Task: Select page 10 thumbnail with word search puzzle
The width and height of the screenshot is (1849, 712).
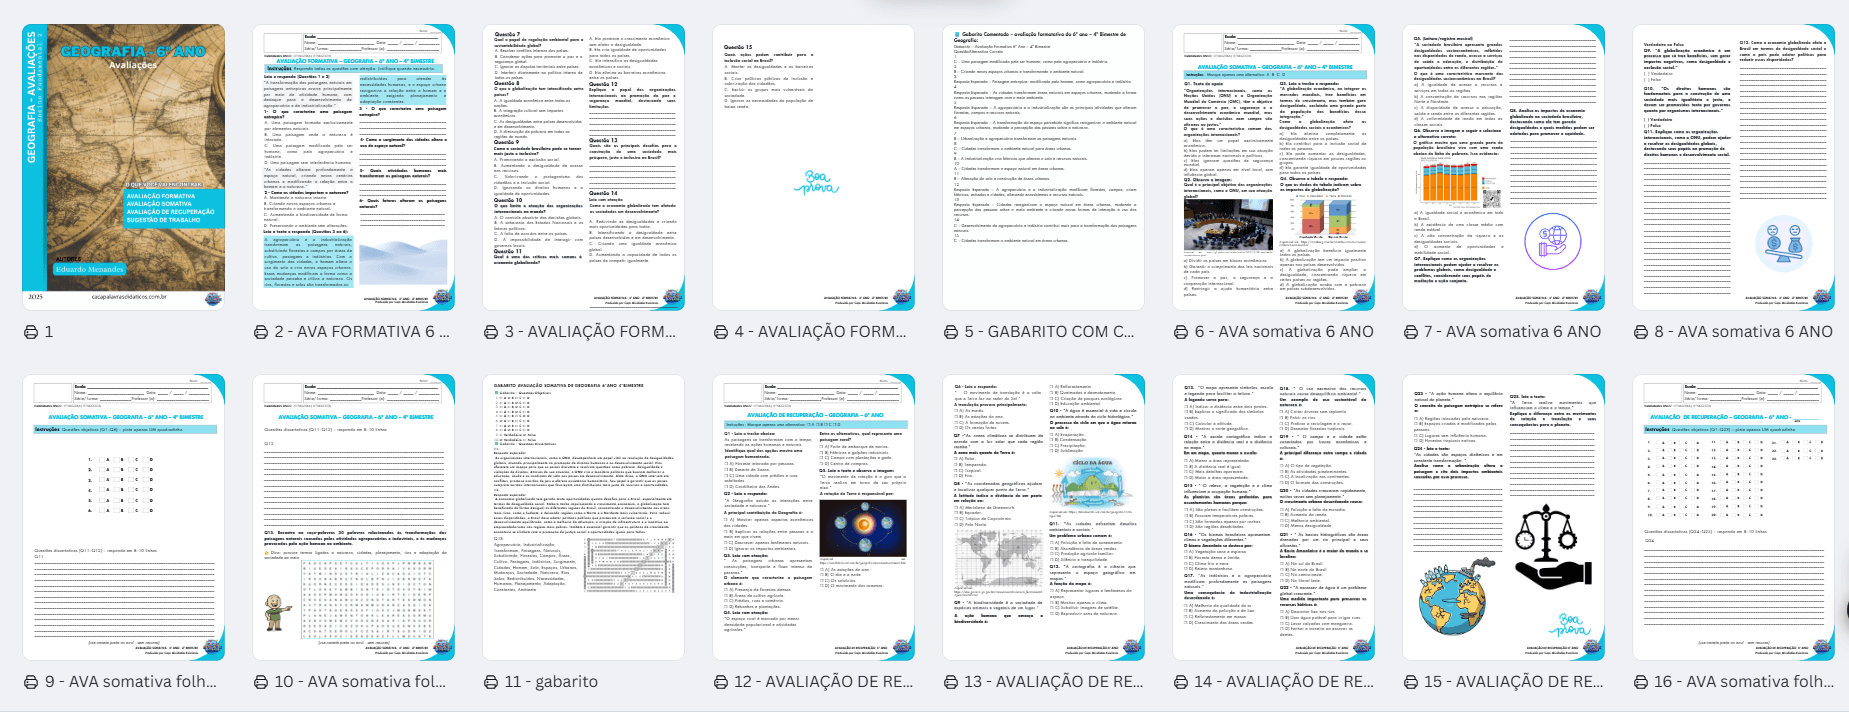Action: (353, 517)
